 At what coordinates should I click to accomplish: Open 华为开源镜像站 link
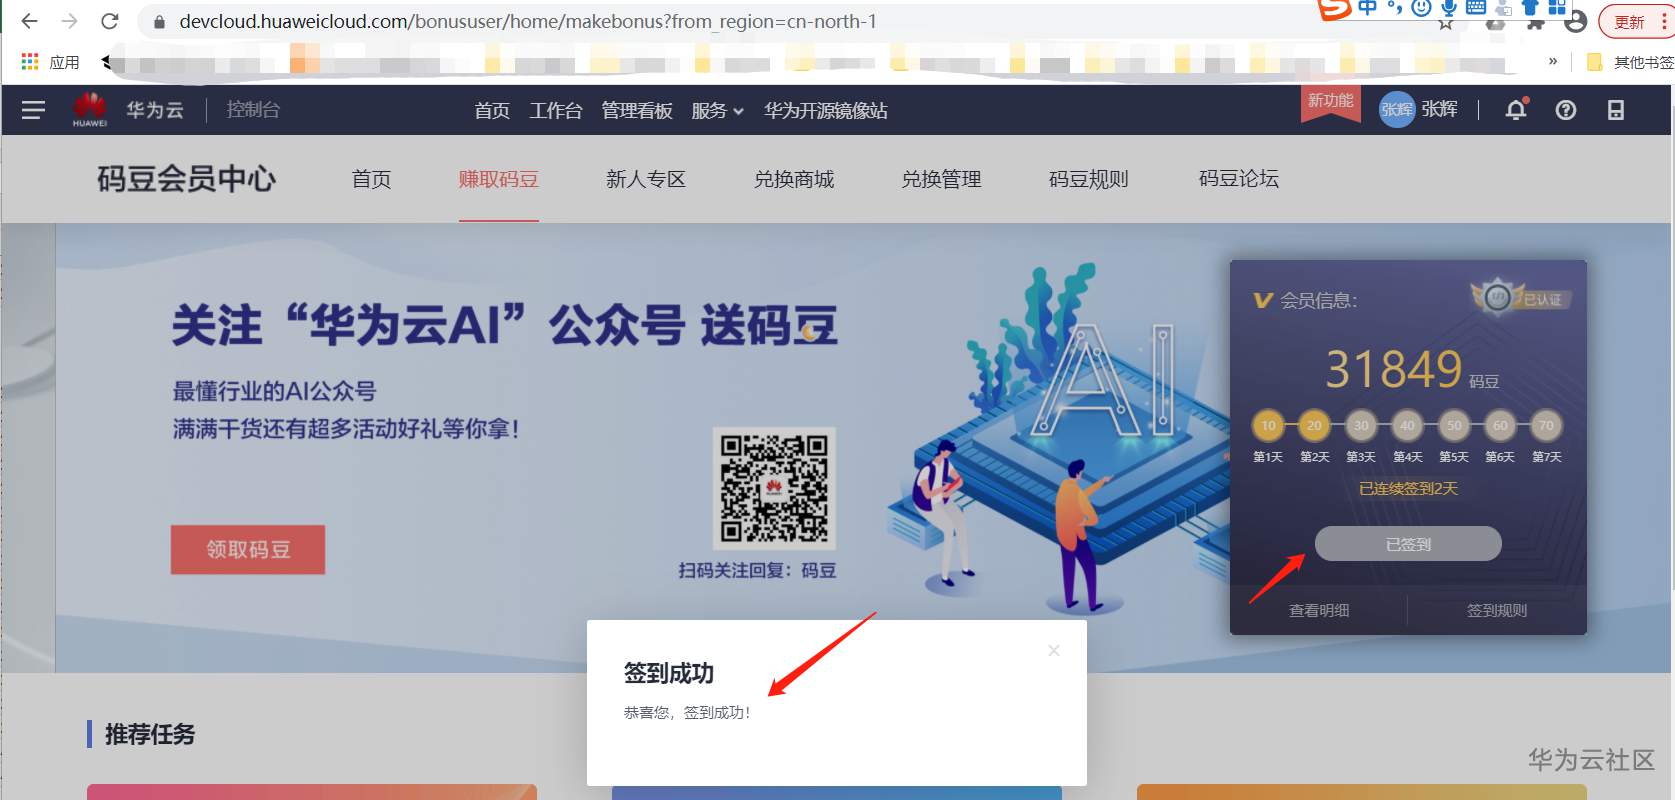(x=826, y=110)
